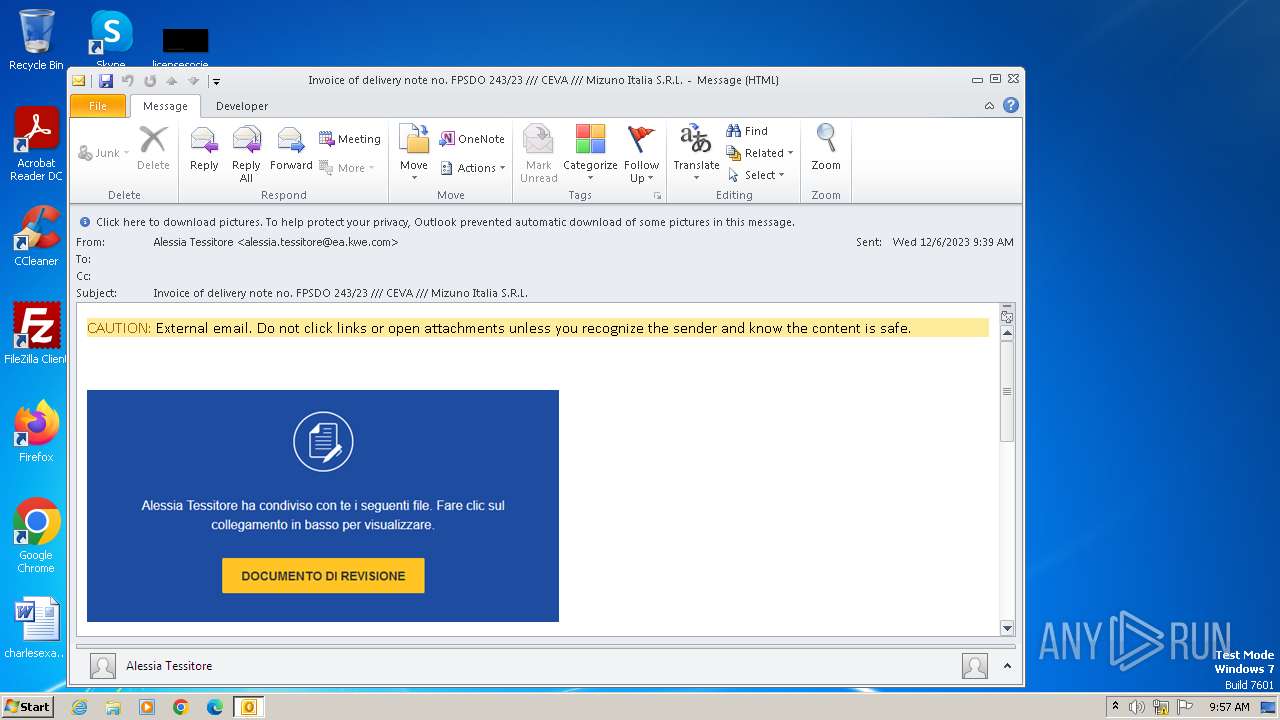Click the sent date Wed 12/6/2023 9:39 AM
The image size is (1280, 720).
(953, 242)
